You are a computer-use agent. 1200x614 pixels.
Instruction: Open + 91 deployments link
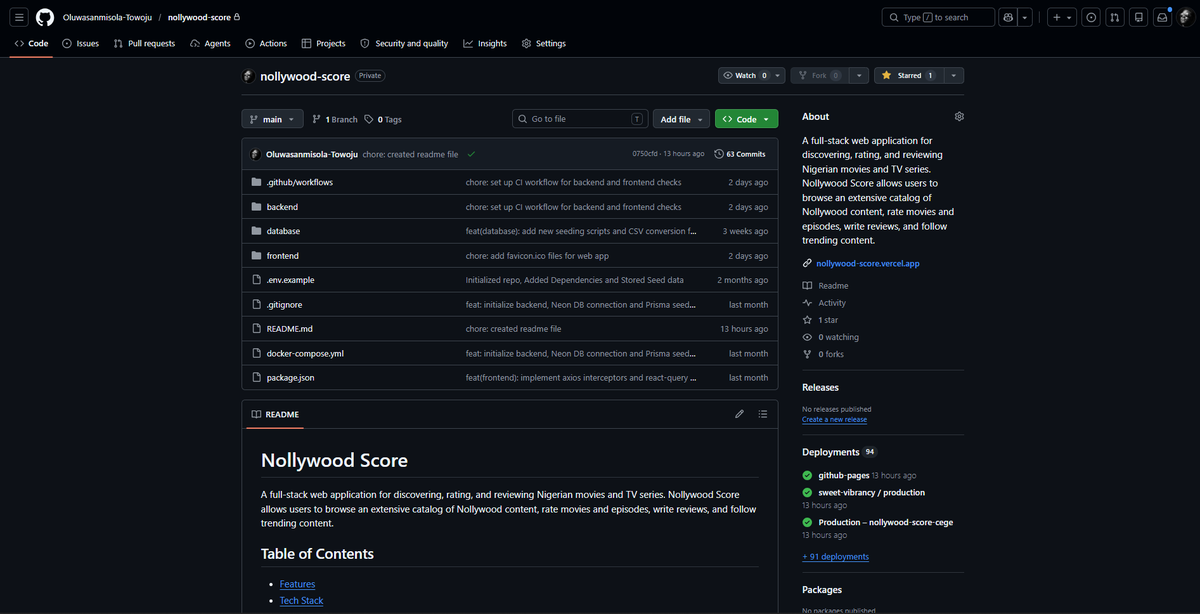[835, 556]
